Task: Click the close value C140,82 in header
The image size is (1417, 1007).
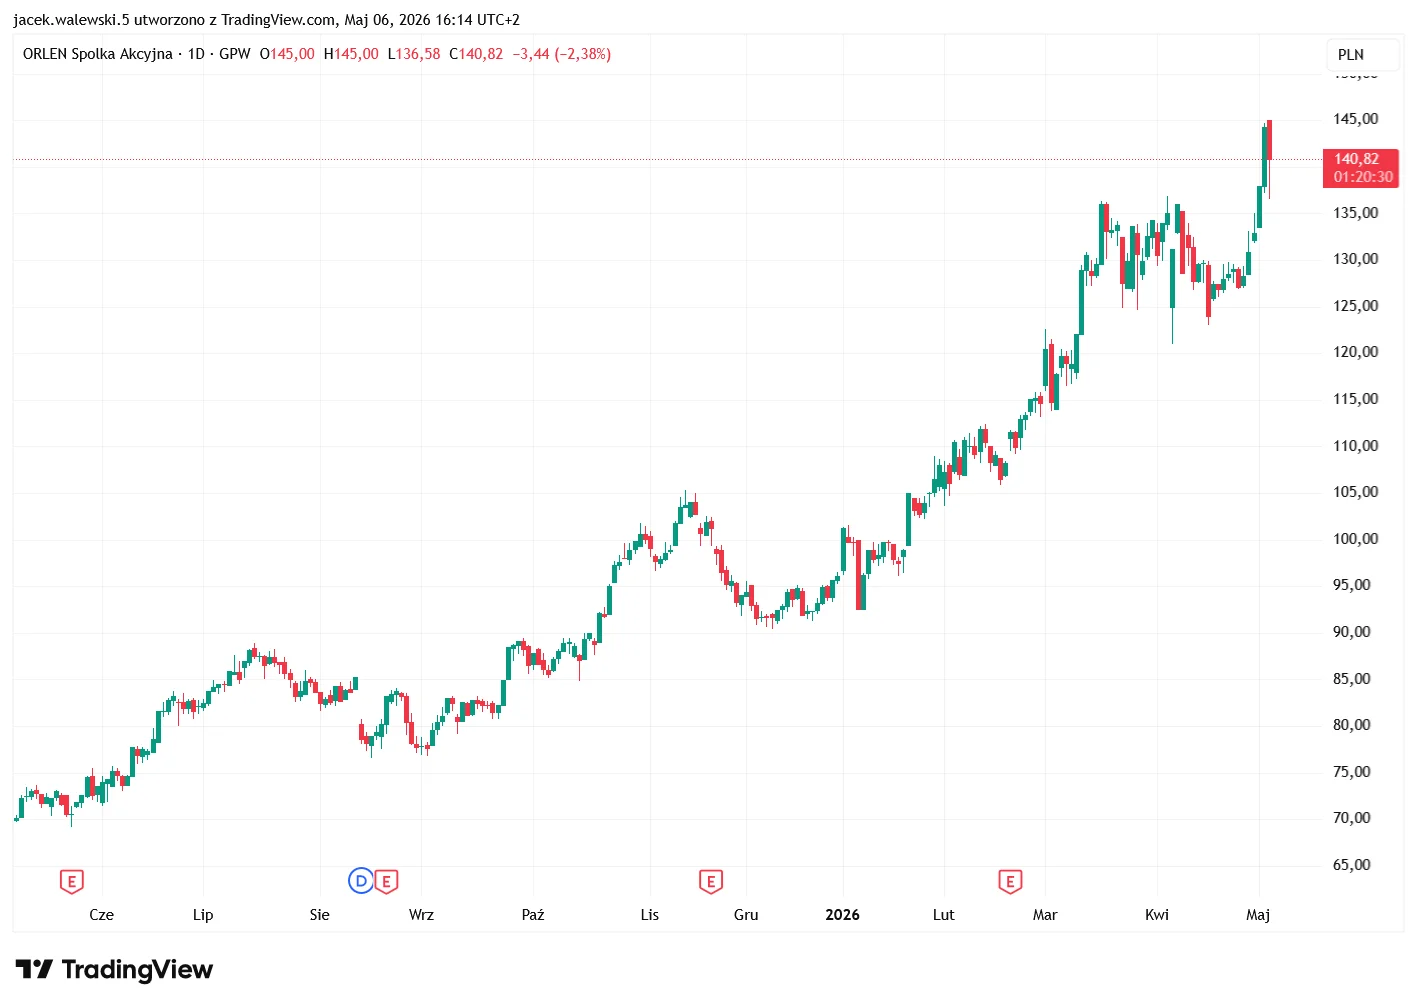Action: (x=476, y=54)
